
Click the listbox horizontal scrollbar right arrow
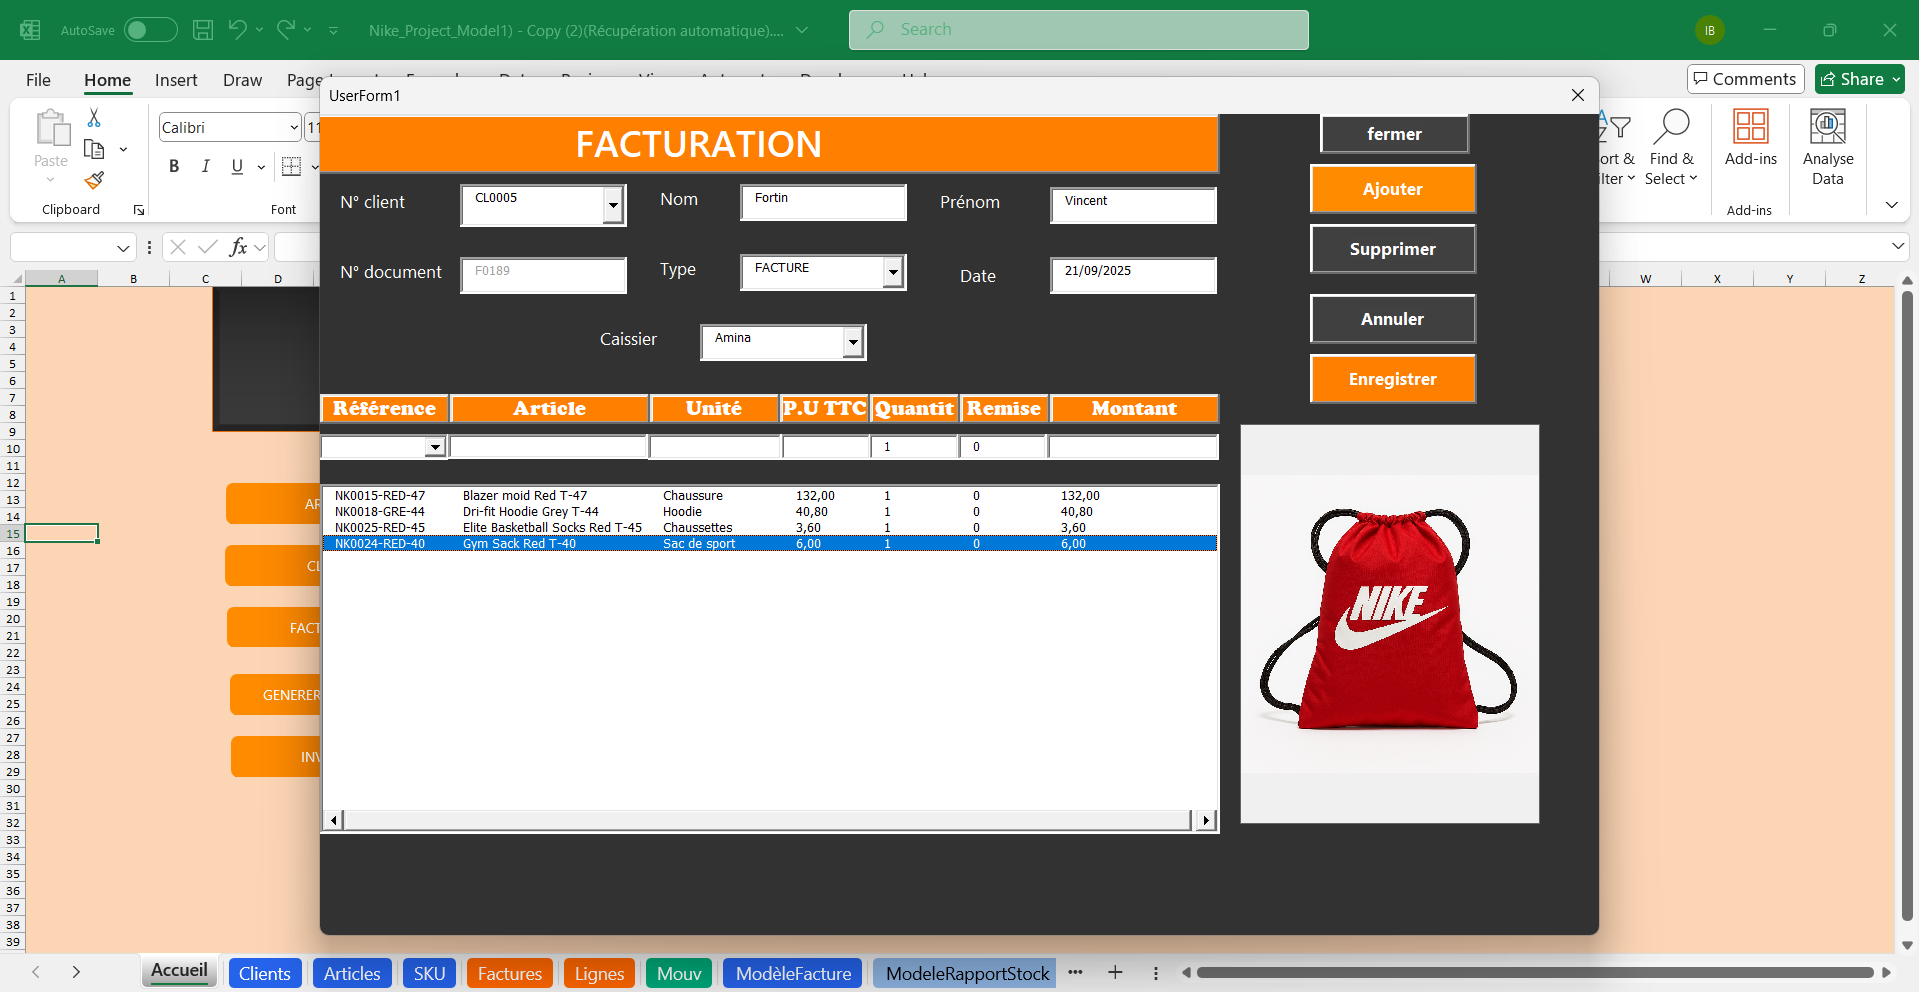click(x=1205, y=819)
